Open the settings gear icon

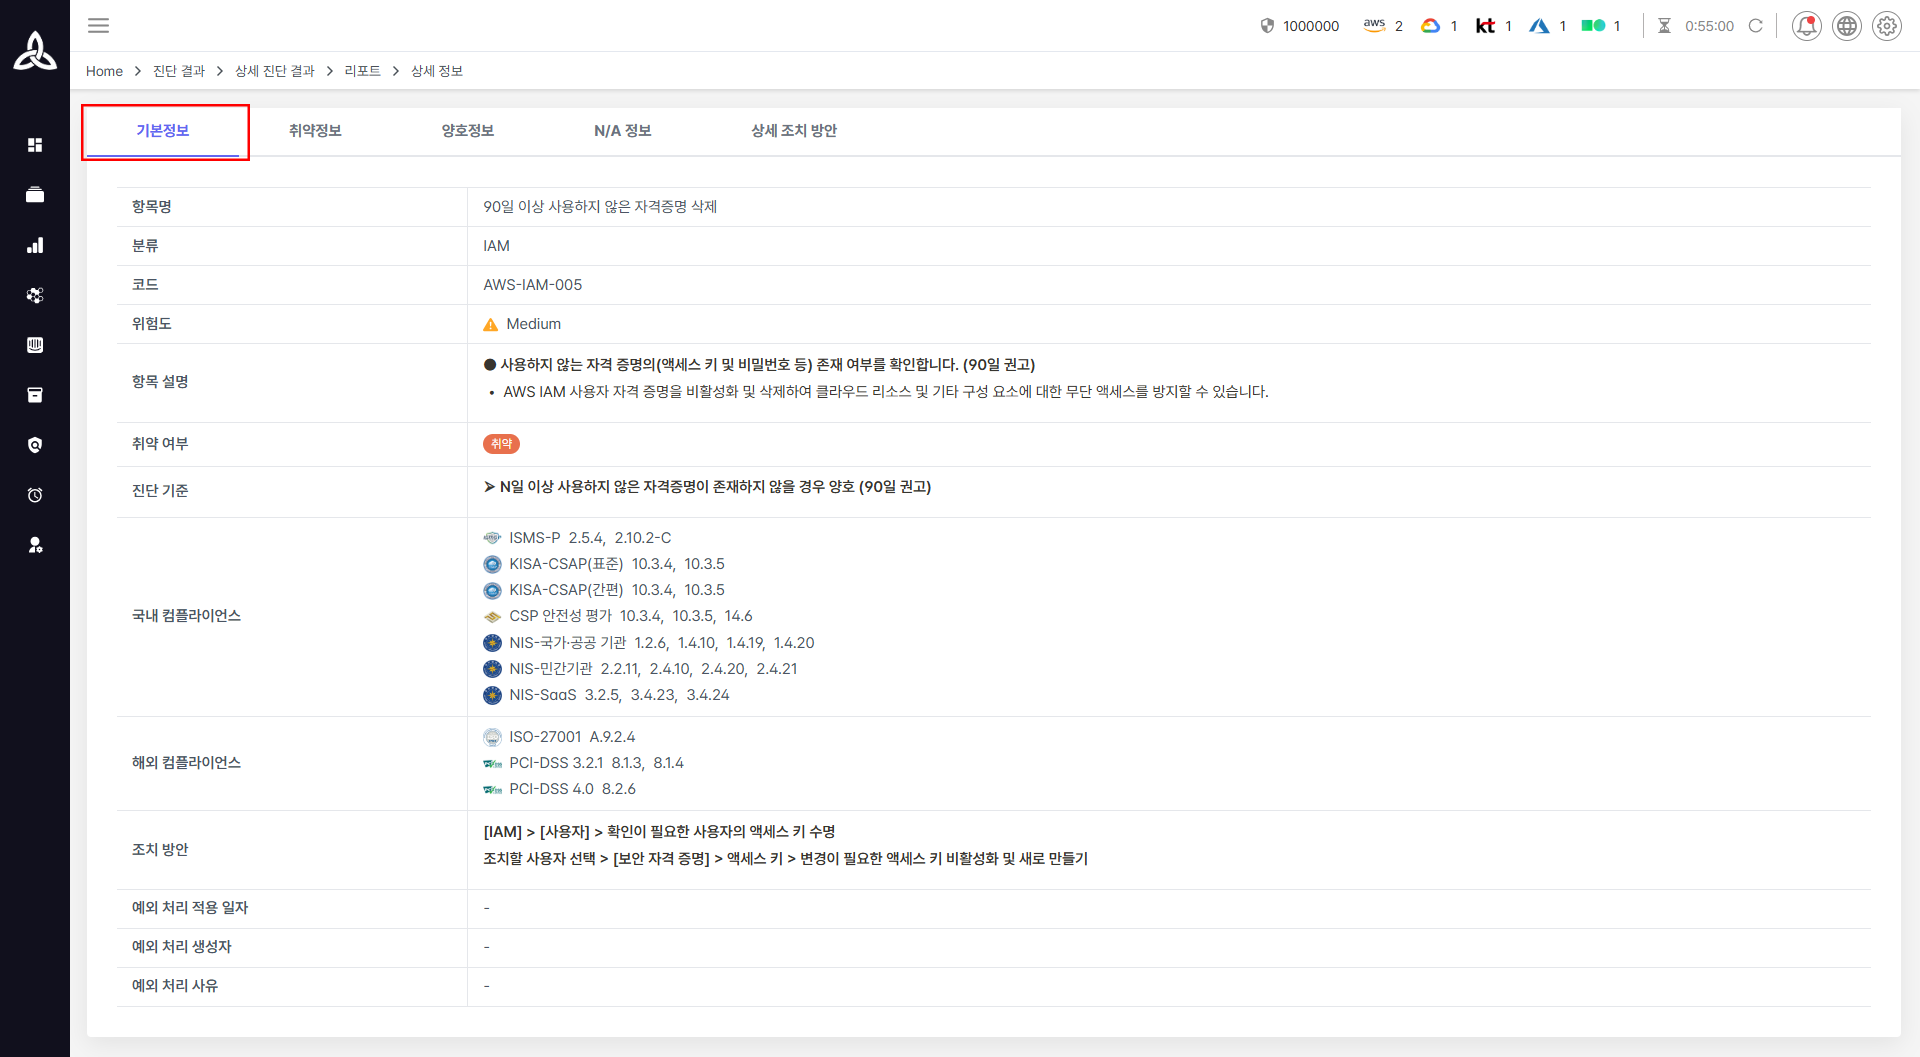click(1886, 26)
